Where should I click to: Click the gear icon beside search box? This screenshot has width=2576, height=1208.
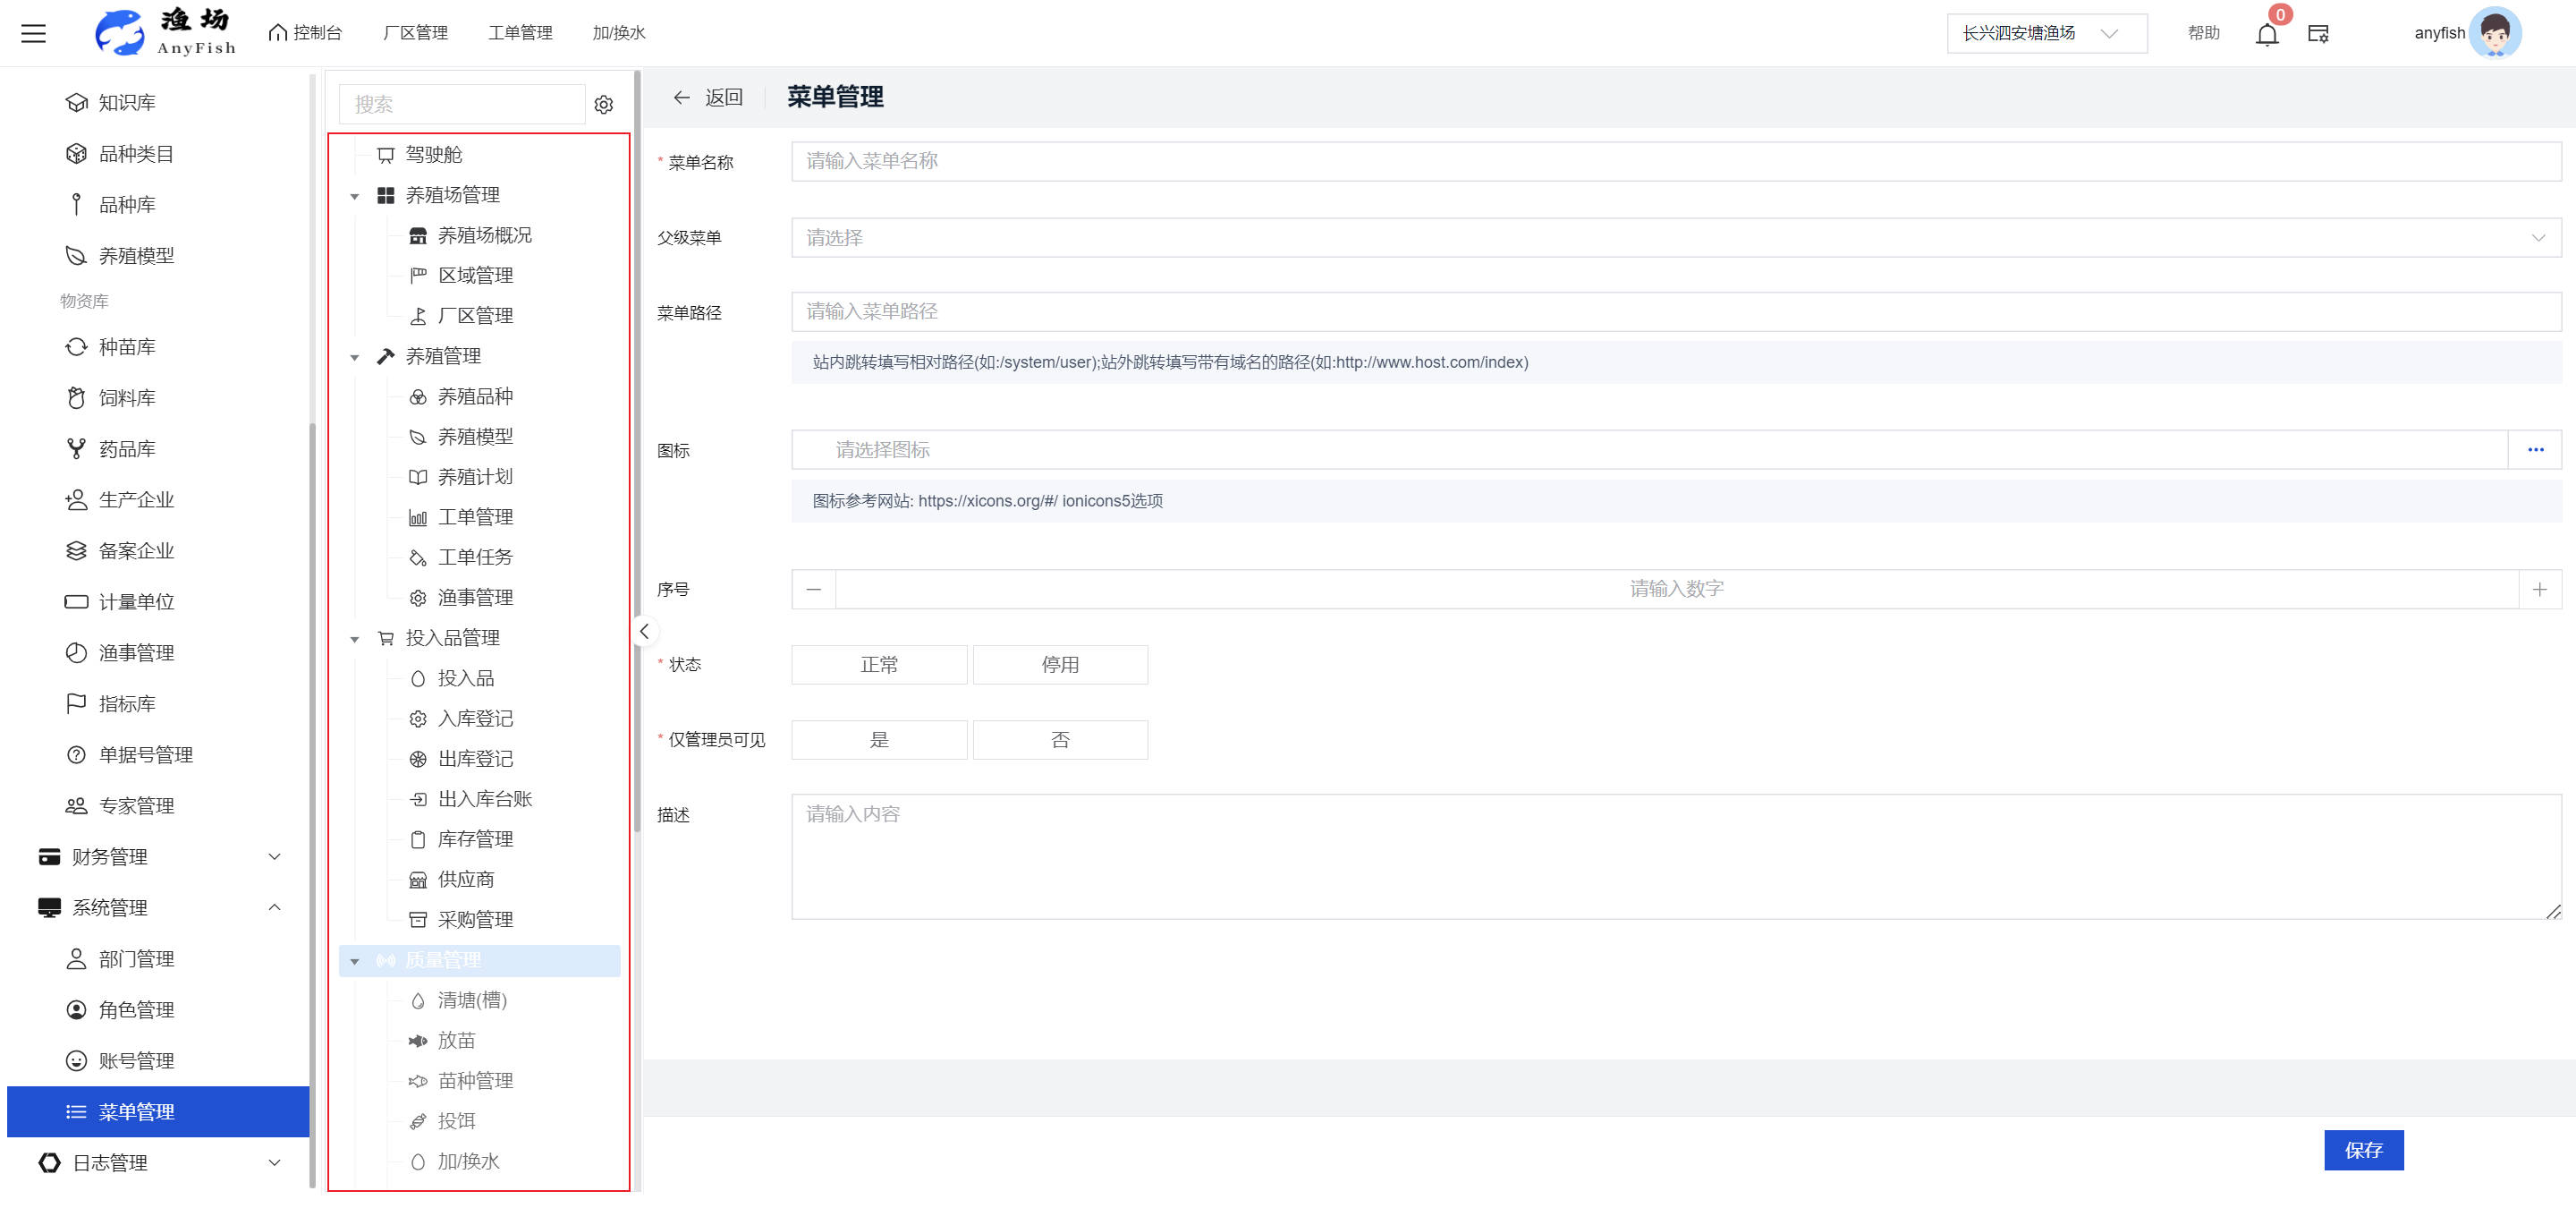[603, 104]
